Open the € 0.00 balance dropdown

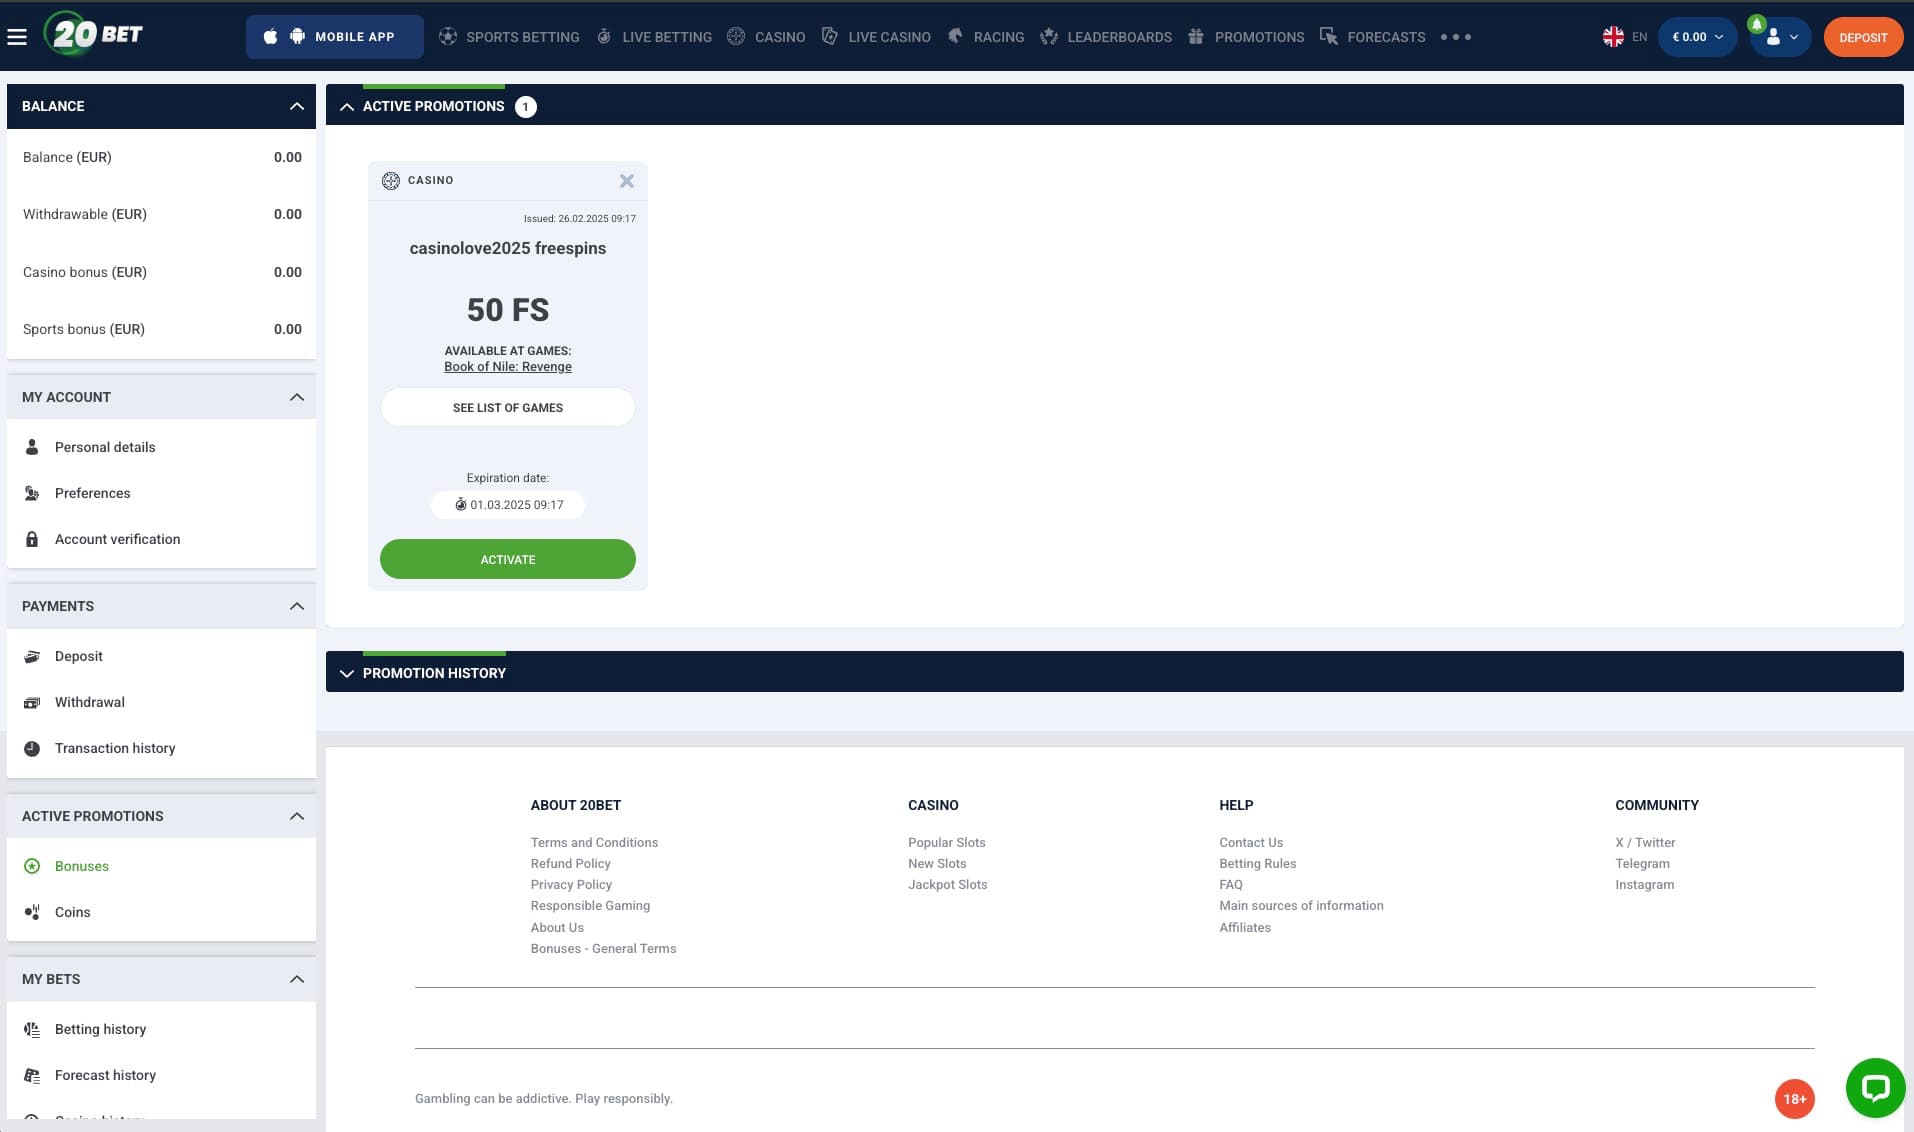1697,37
